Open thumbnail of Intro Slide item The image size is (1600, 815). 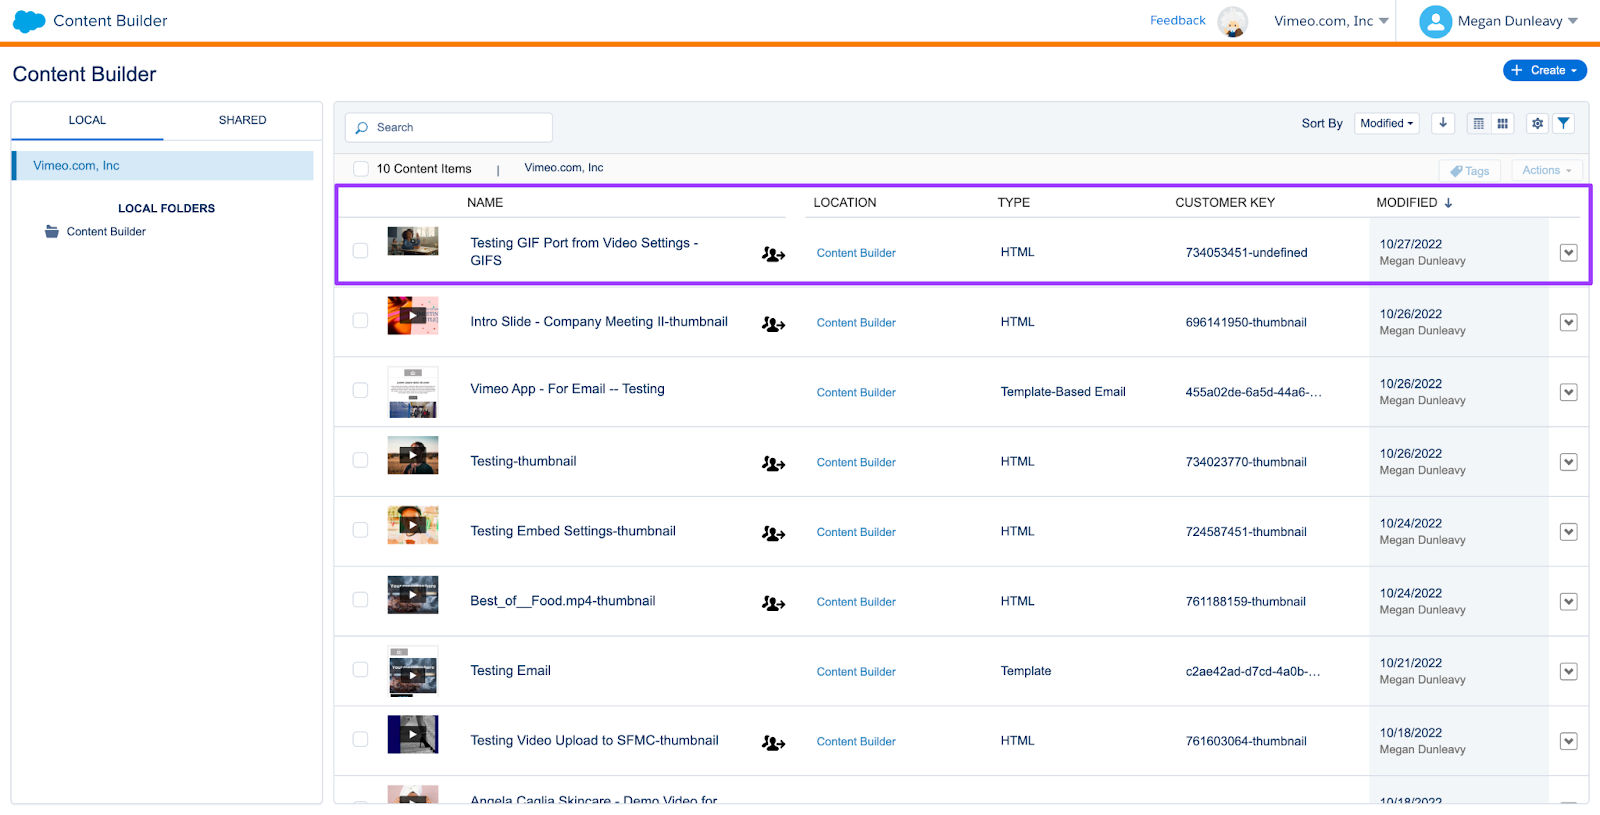[x=413, y=315]
